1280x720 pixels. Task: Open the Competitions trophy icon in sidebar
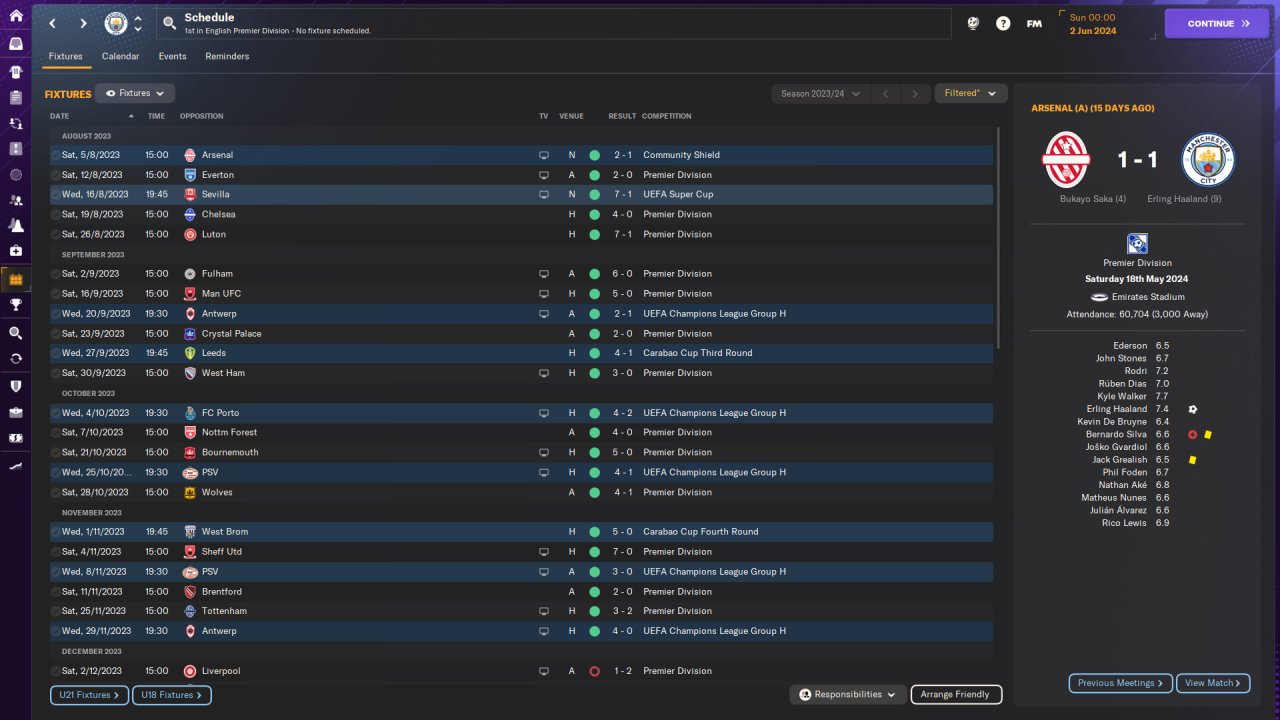(x=15, y=305)
